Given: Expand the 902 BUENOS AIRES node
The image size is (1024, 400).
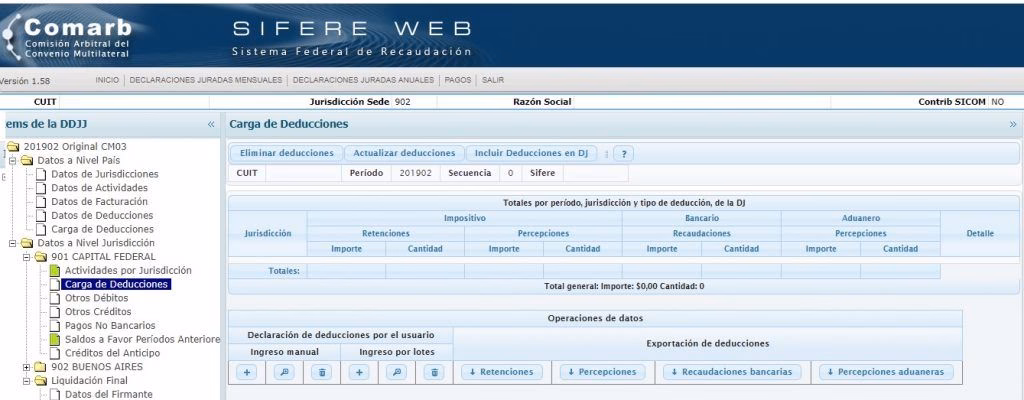Looking at the screenshot, I should tap(27, 367).
